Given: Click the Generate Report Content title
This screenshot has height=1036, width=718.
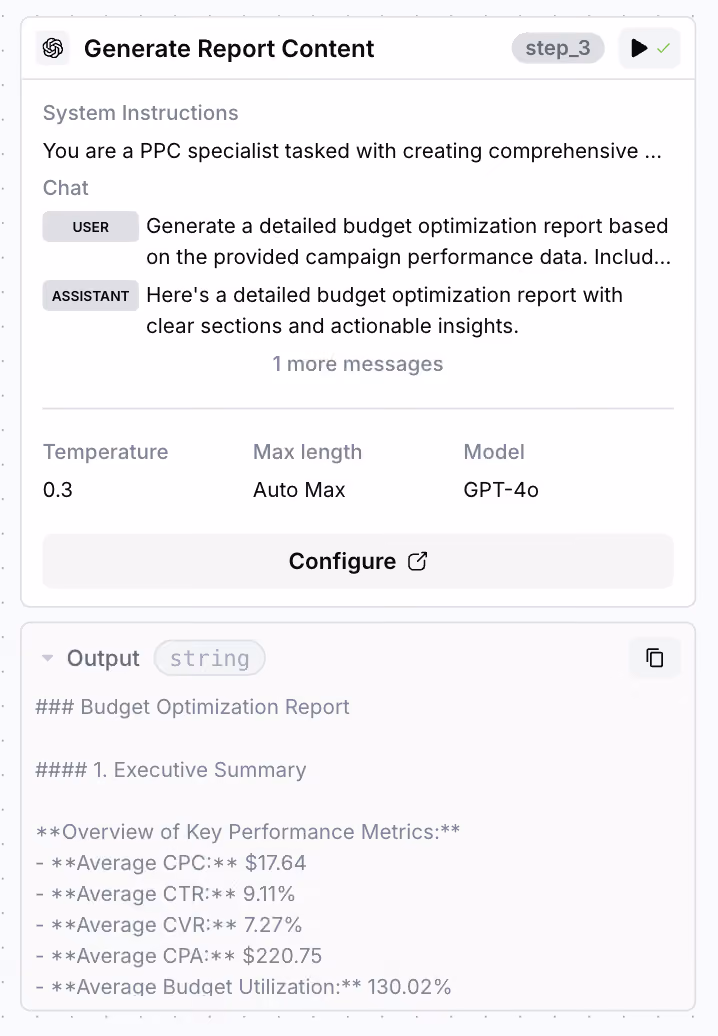Looking at the screenshot, I should coord(229,48).
